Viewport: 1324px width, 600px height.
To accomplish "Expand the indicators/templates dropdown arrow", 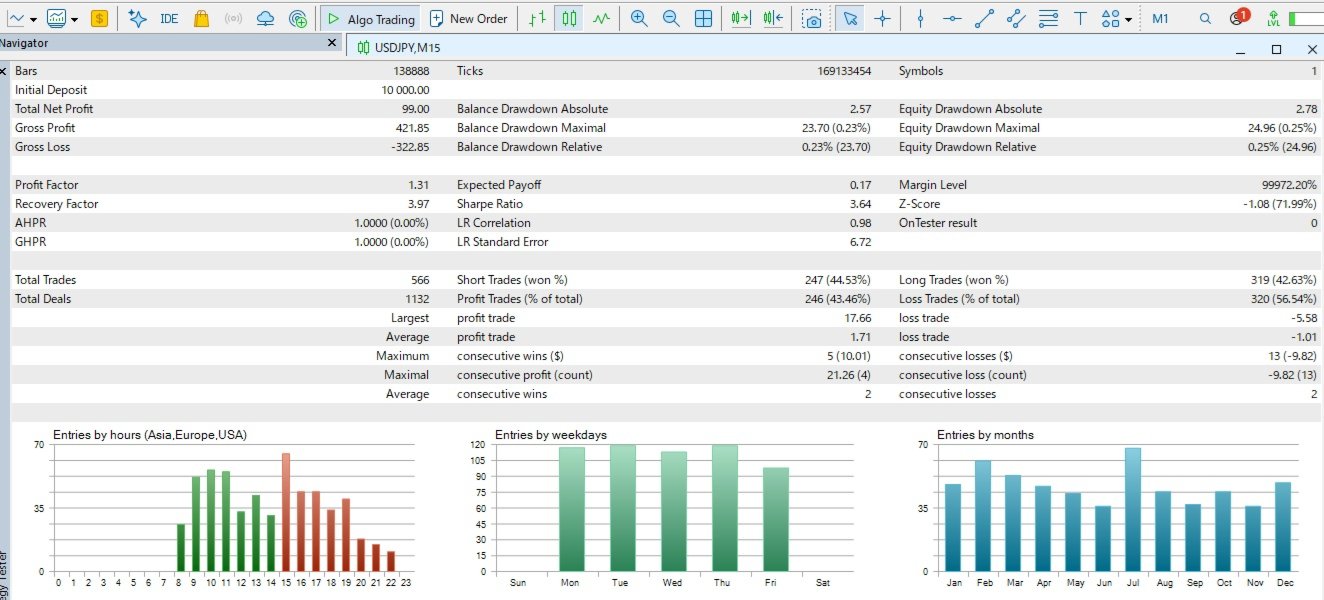I will (x=74, y=19).
